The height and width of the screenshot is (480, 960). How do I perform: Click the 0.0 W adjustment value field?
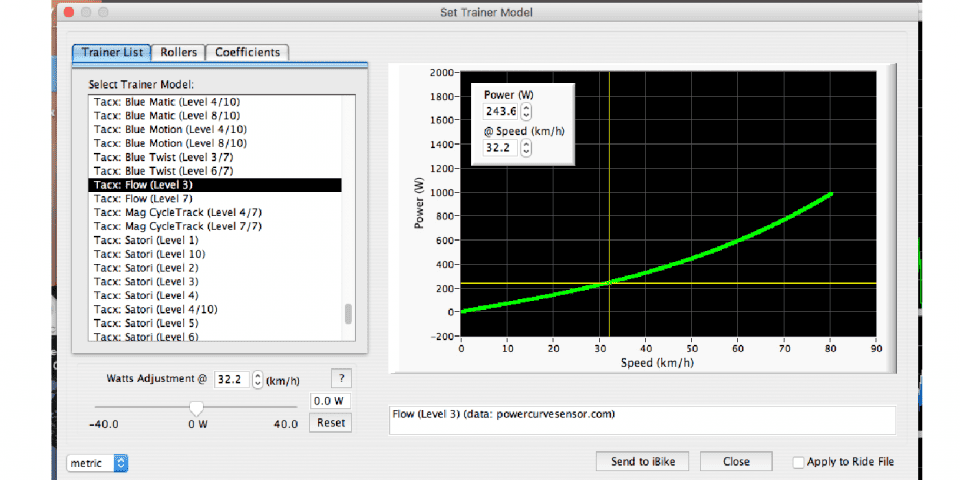coord(328,401)
